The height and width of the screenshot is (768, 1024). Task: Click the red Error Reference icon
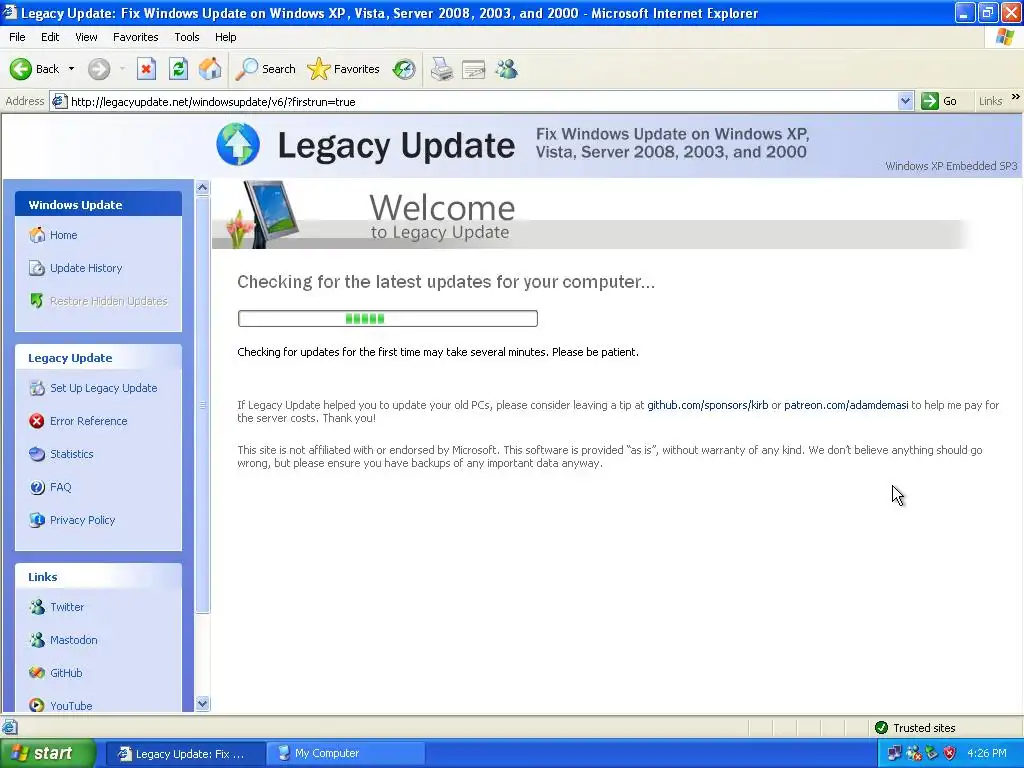(37, 421)
